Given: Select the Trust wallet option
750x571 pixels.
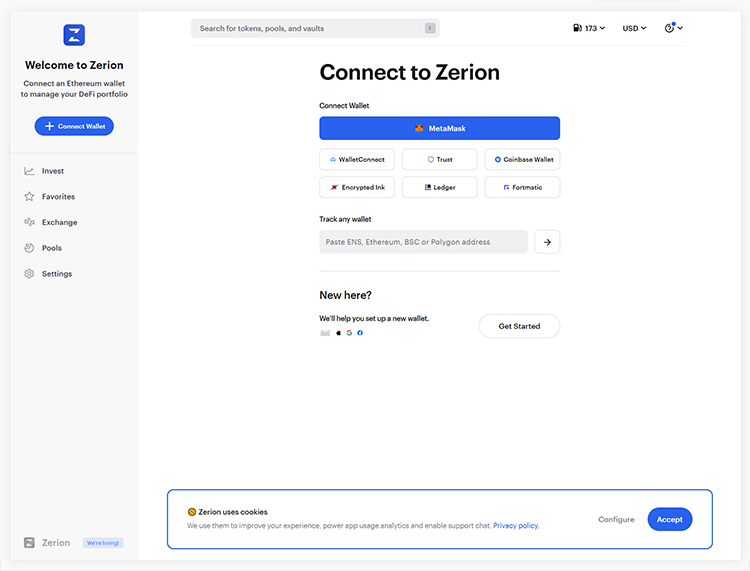Looking at the screenshot, I should (x=439, y=159).
